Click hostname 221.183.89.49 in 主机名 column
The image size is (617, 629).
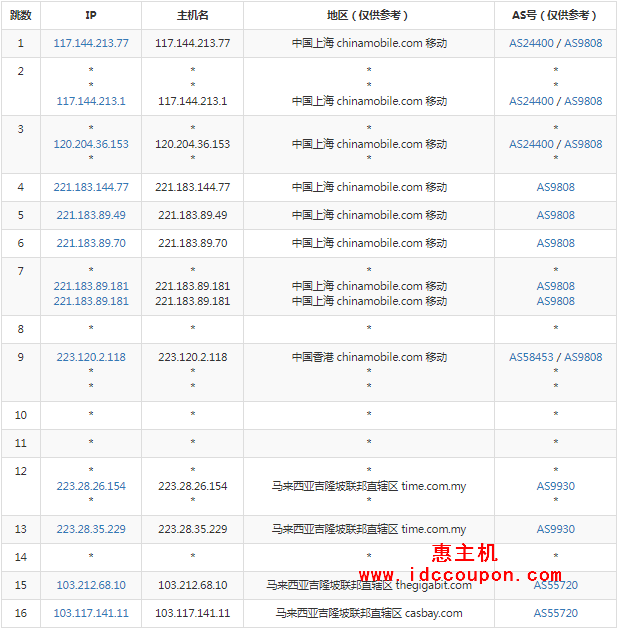click(193, 215)
